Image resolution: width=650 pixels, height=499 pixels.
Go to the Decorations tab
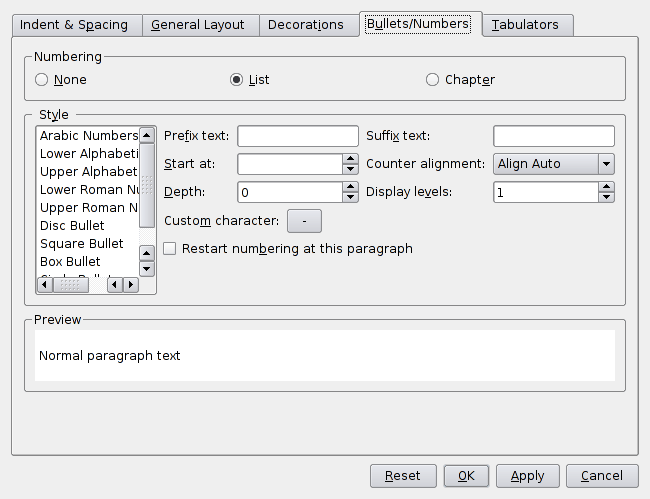point(305,25)
